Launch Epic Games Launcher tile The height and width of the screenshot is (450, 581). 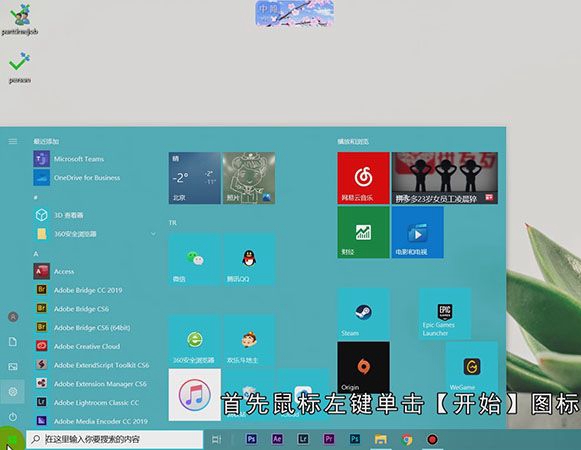coord(445,314)
